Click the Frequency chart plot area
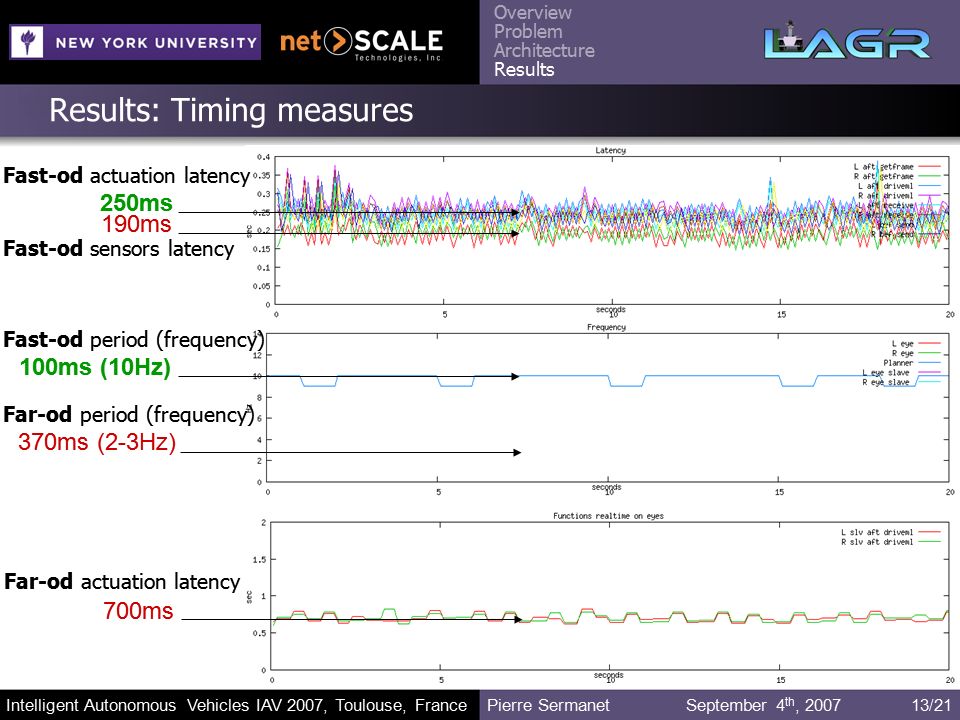The height and width of the screenshot is (720, 960). point(609,408)
